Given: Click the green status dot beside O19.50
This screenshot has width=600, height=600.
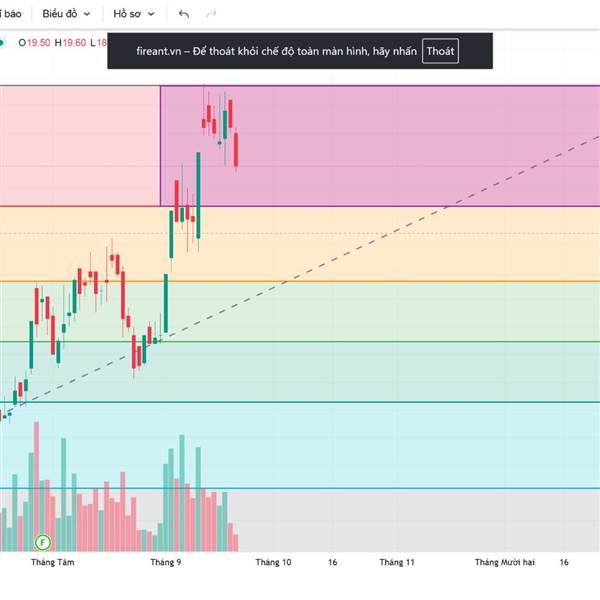Looking at the screenshot, I should click(2, 42).
